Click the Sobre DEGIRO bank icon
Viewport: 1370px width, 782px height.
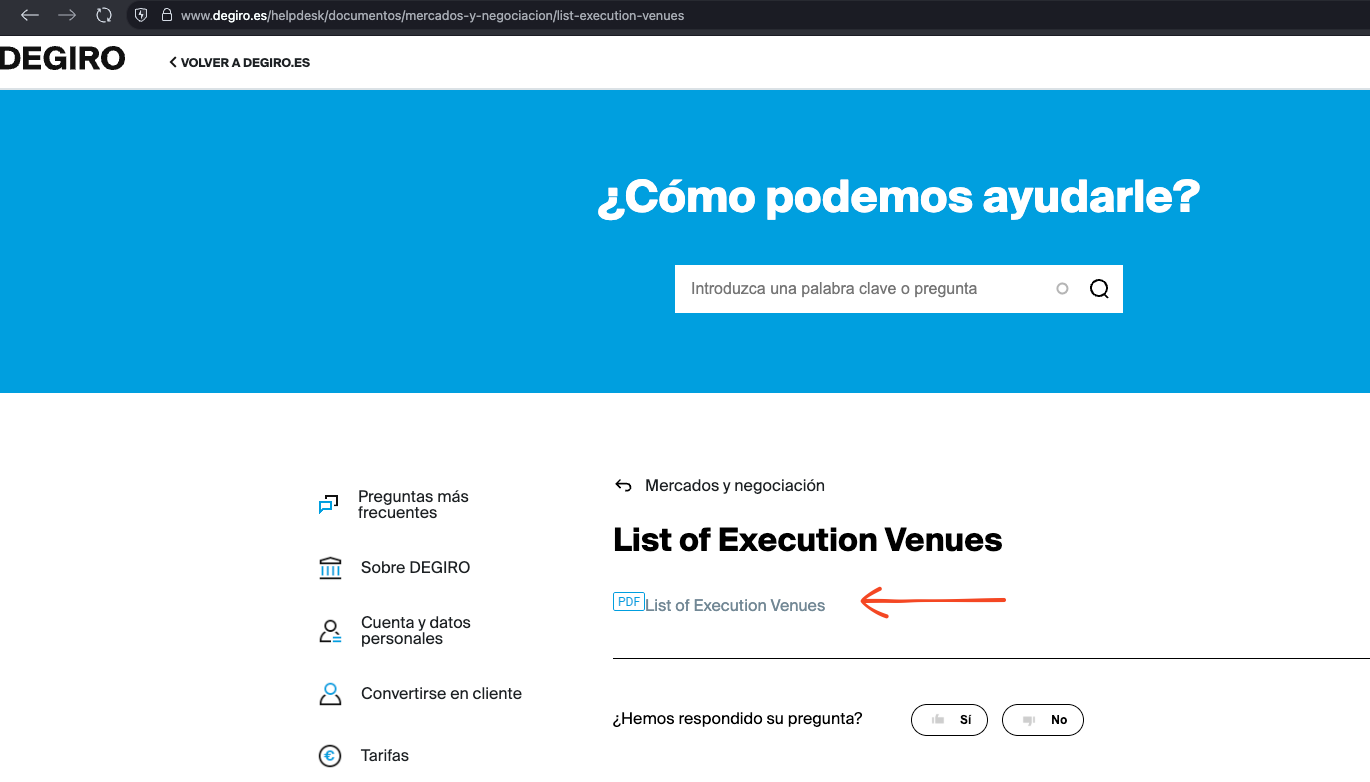pos(330,568)
